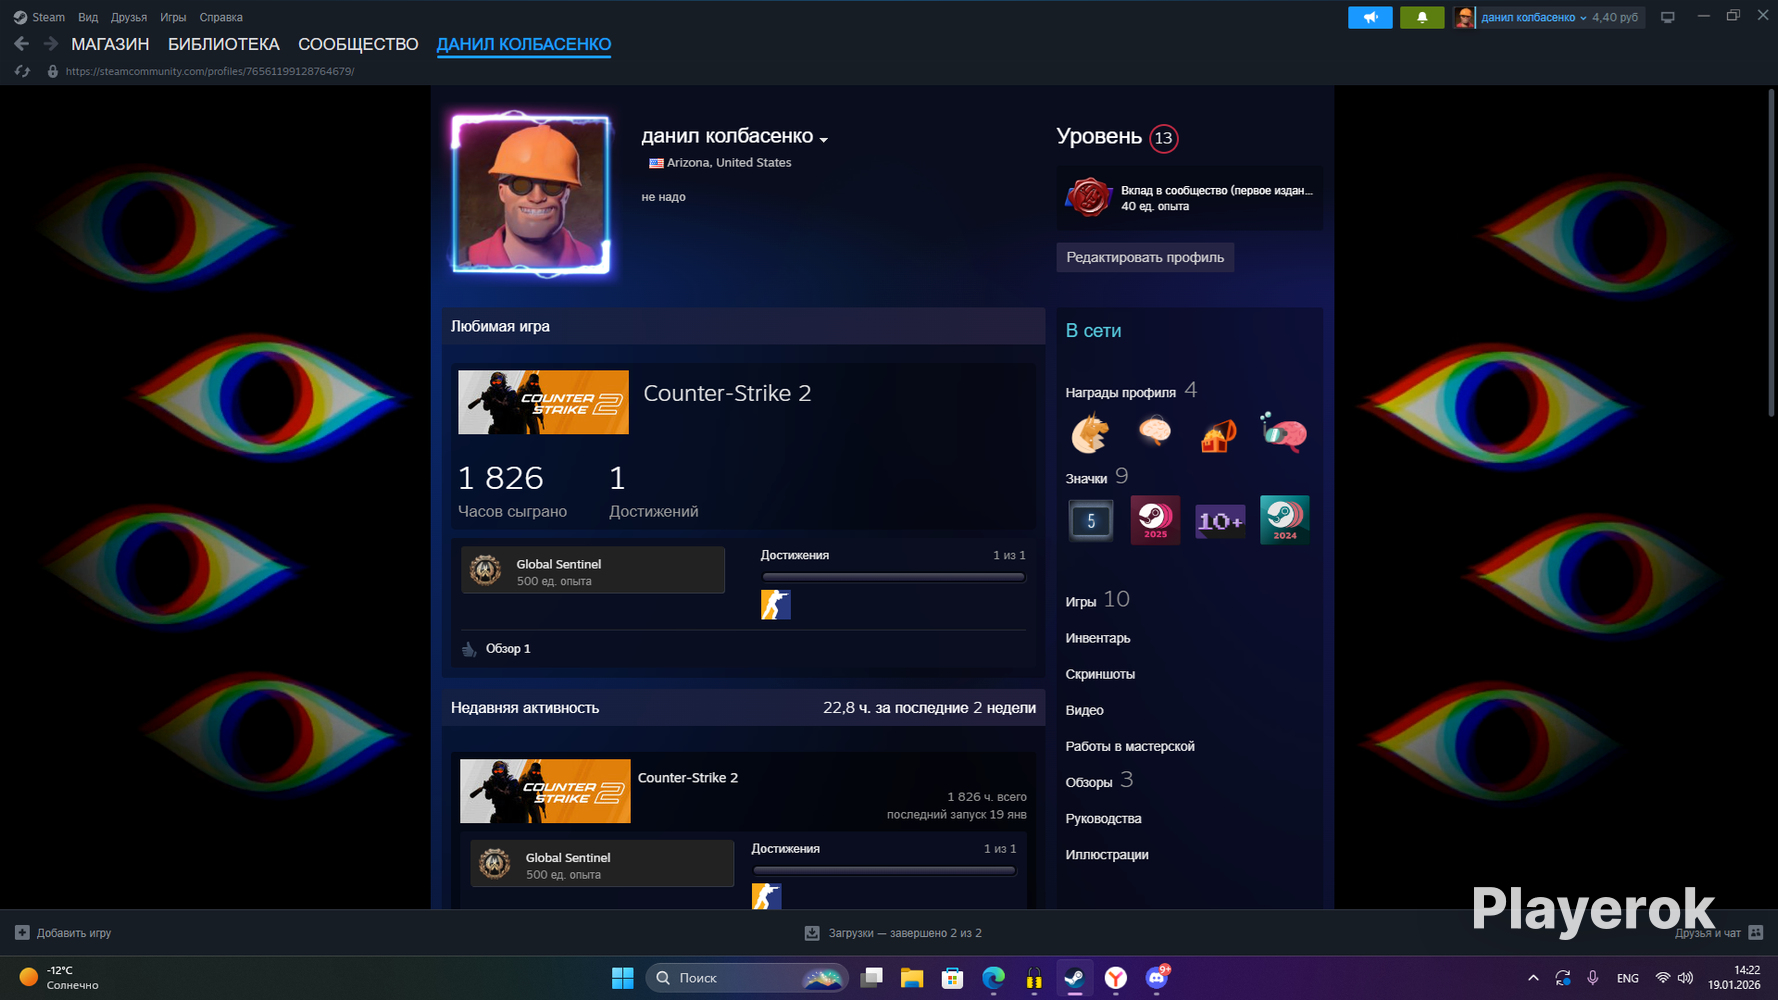This screenshot has height=1000, width=1778.
Task: Click the achievement icon under Любимая игра
Action: click(x=776, y=605)
